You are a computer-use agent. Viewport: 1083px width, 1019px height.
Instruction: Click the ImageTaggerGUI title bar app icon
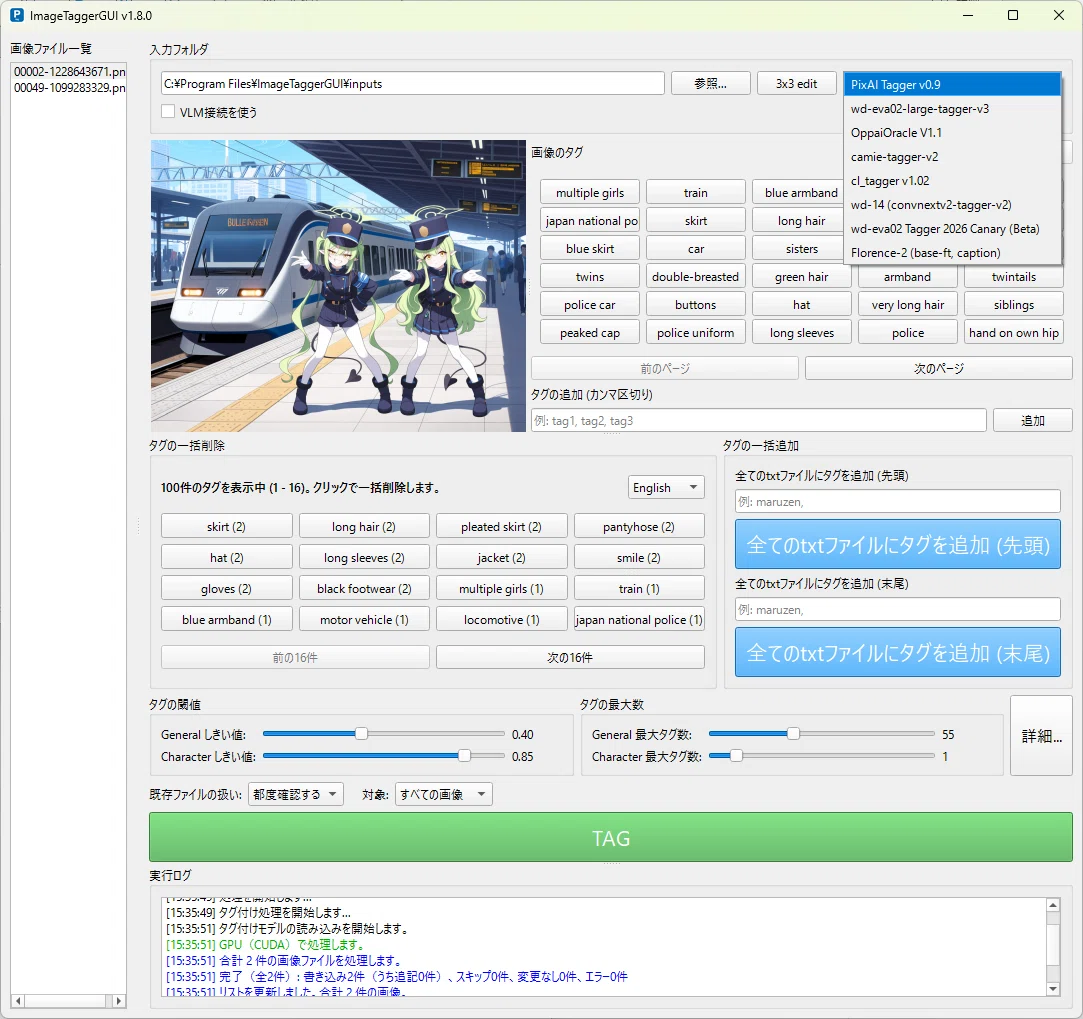pos(17,15)
